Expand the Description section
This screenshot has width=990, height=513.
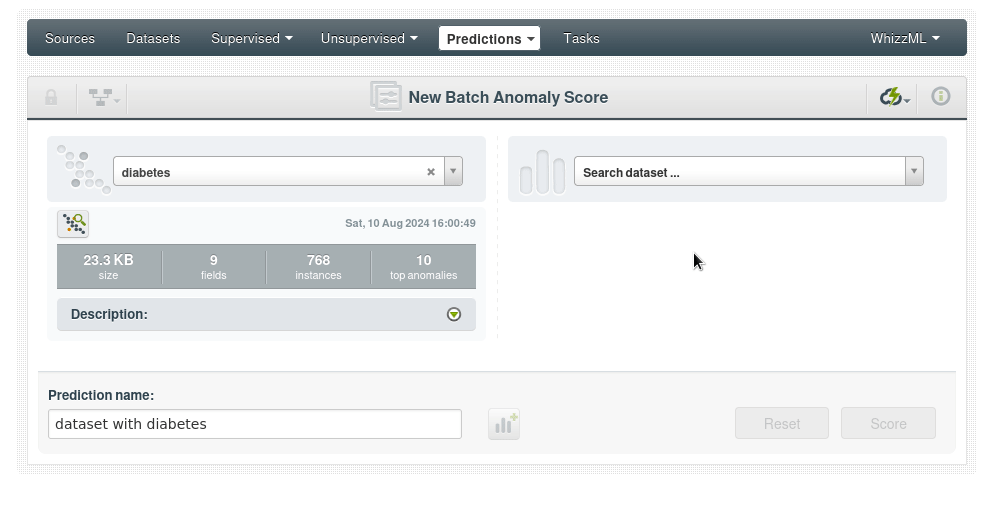tap(454, 314)
